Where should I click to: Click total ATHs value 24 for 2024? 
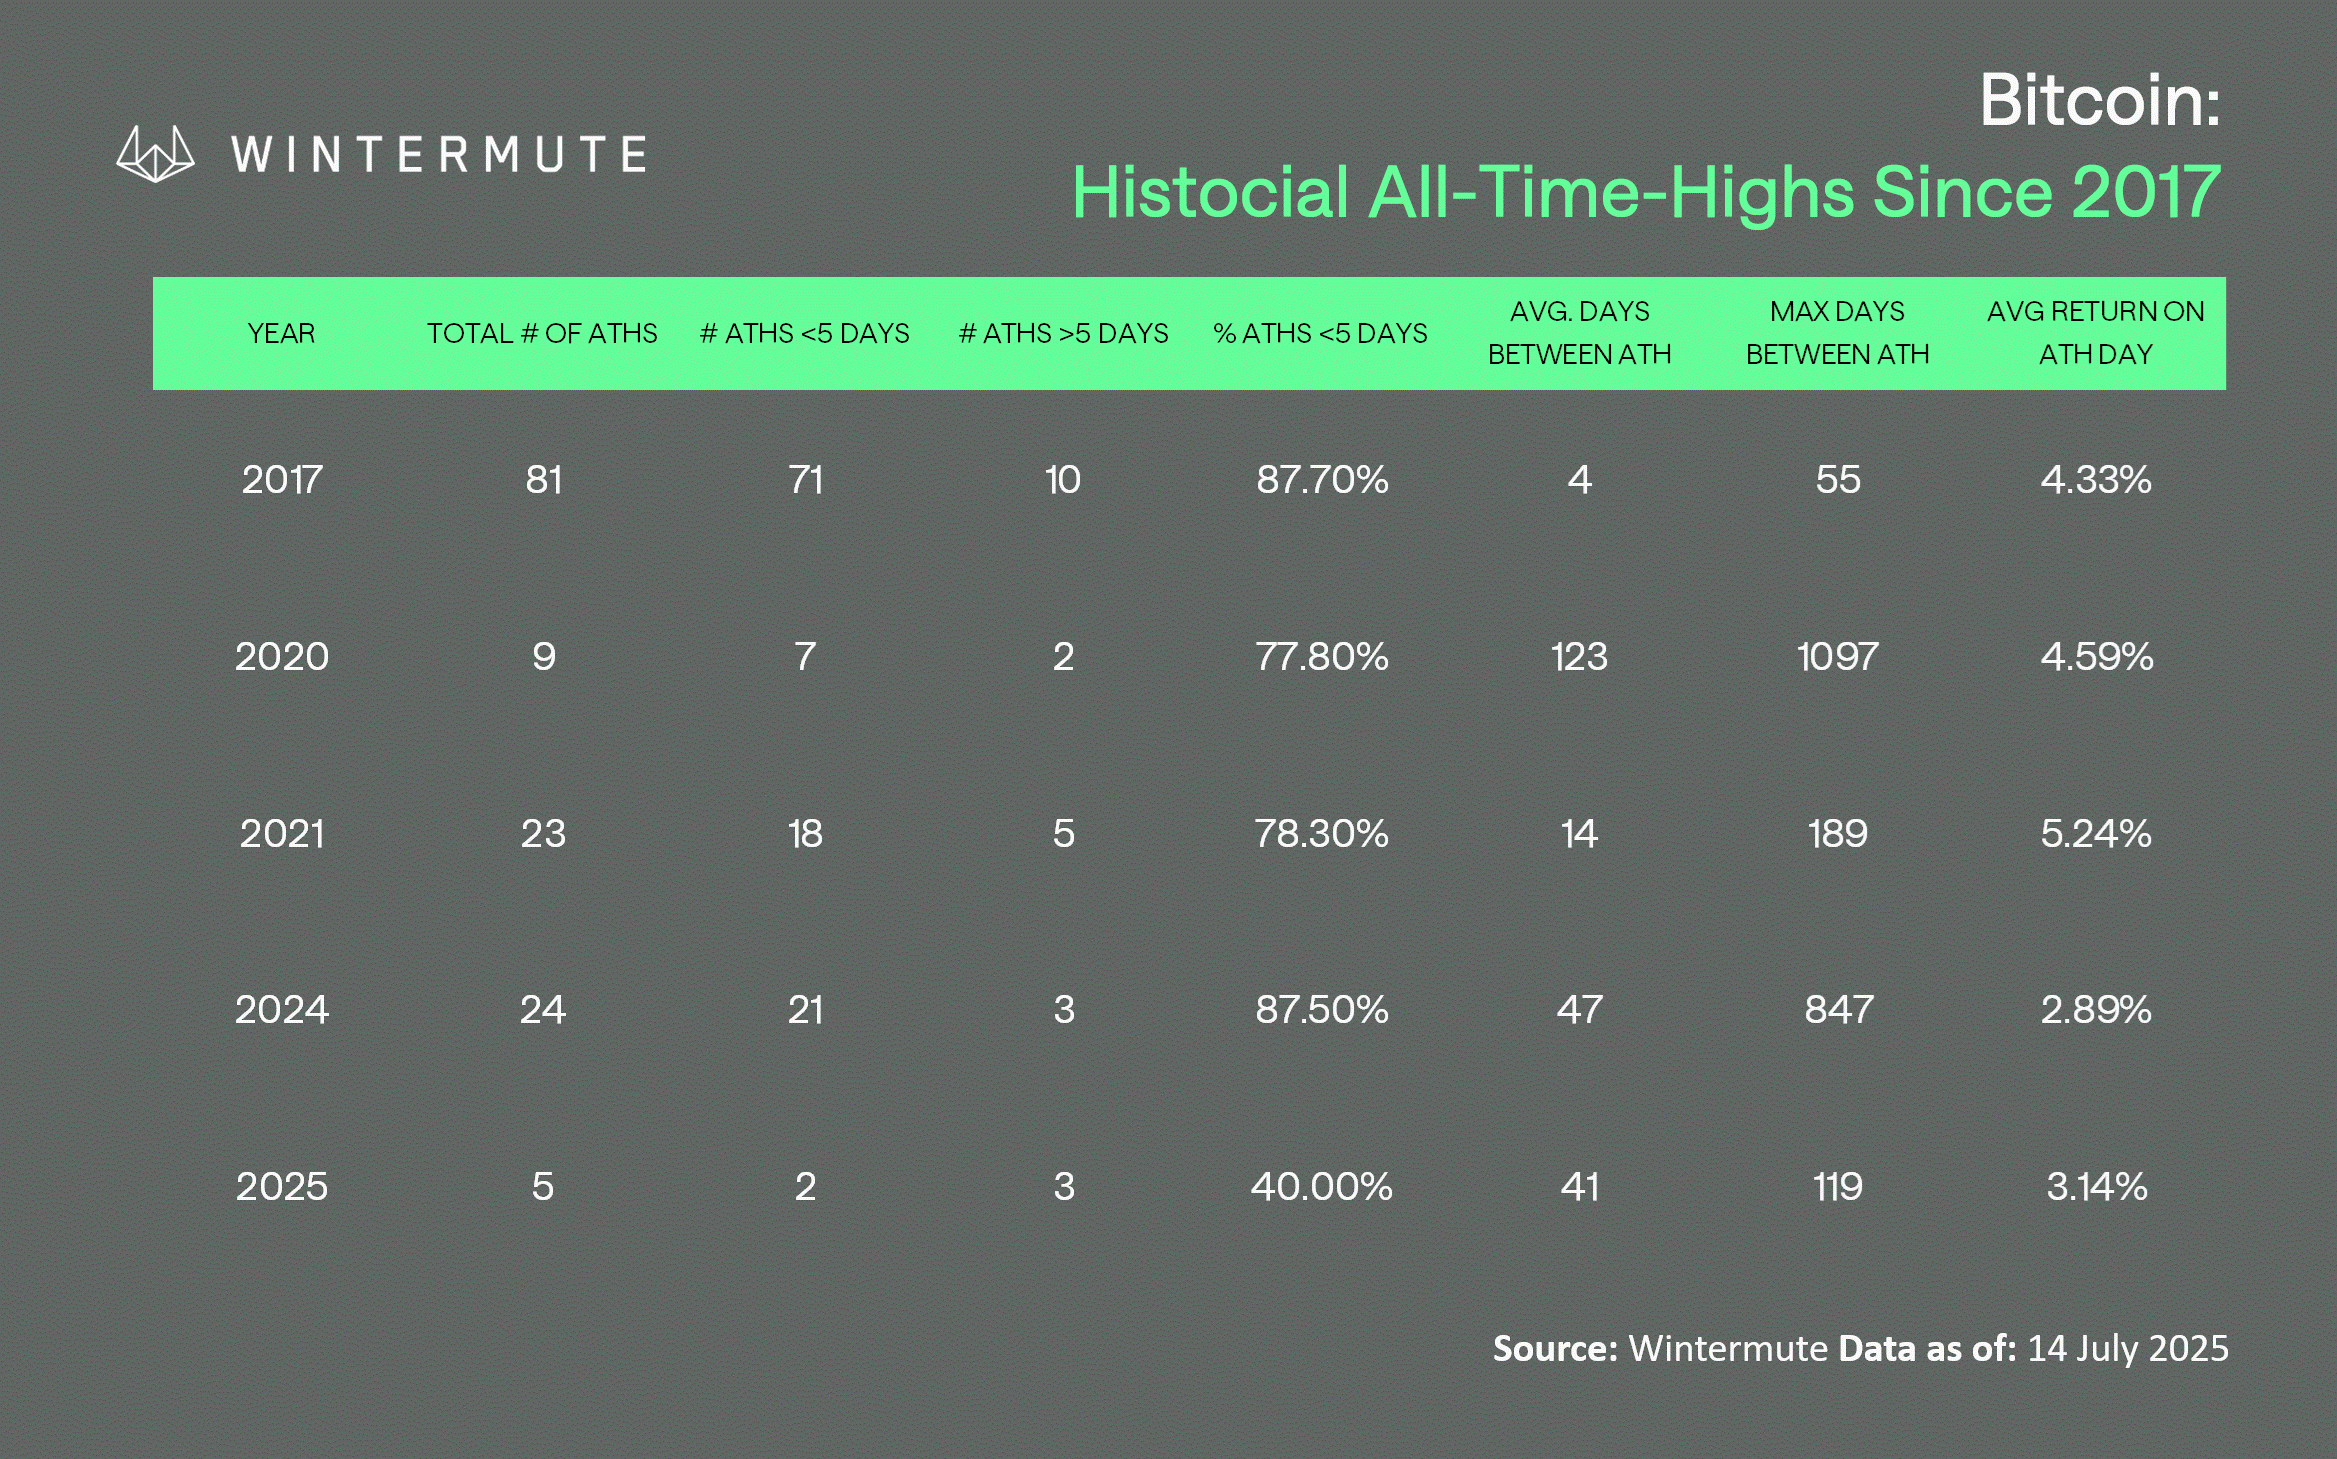[543, 1010]
